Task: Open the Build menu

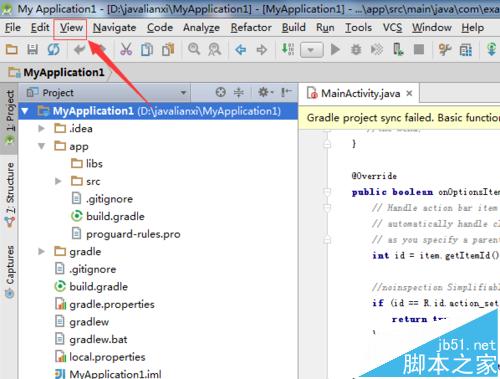Action: tap(293, 28)
